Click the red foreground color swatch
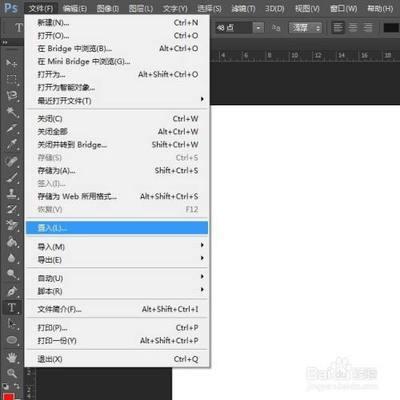This screenshot has width=400, height=400. coord(9,397)
